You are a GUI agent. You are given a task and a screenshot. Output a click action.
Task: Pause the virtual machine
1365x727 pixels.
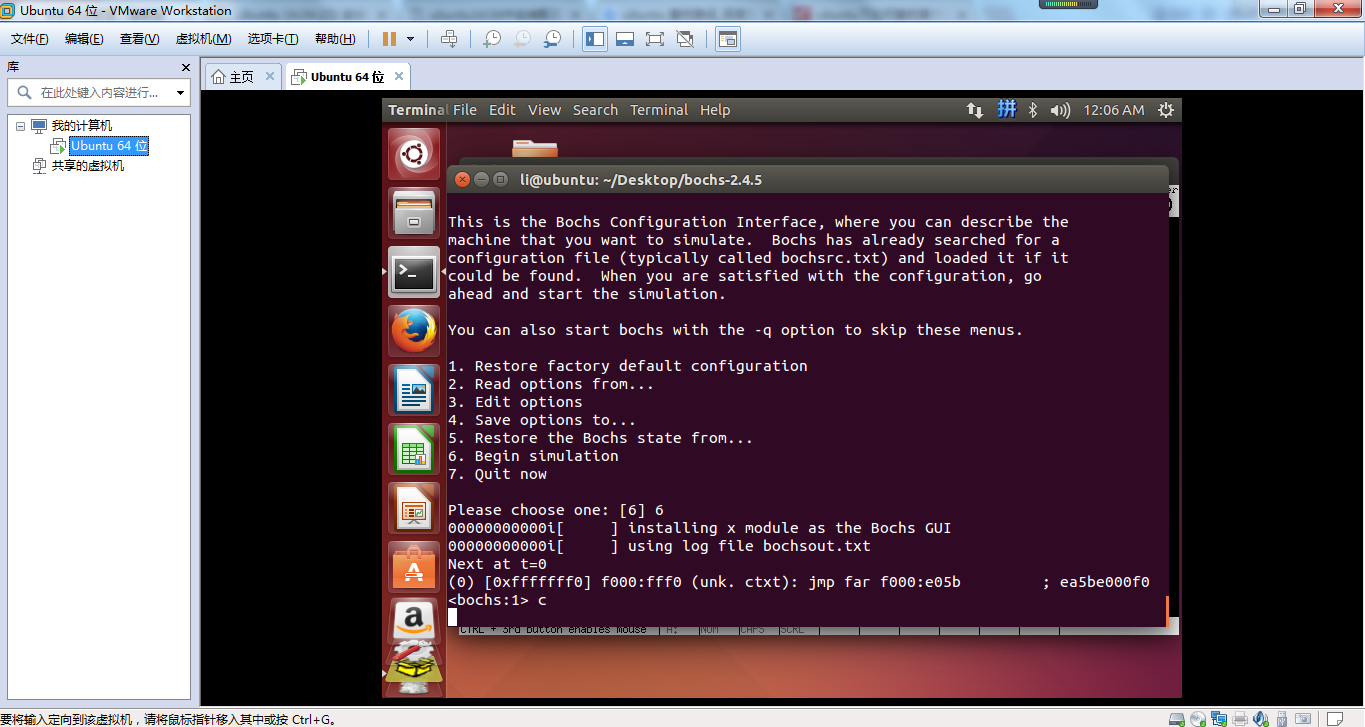389,39
